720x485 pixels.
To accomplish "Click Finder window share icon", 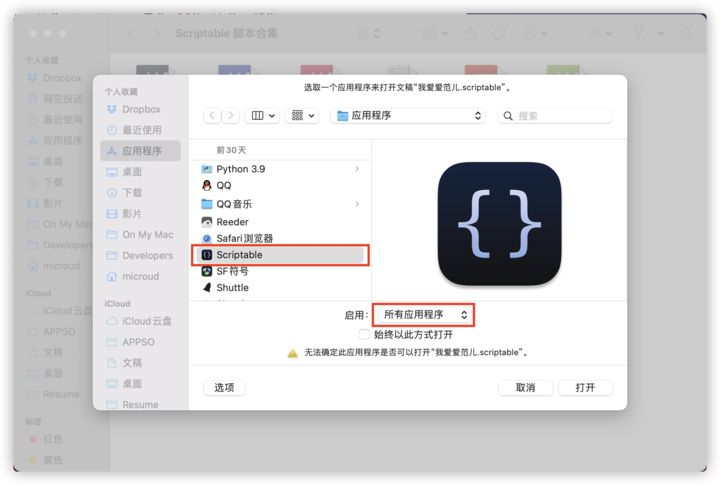I will point(470,33).
